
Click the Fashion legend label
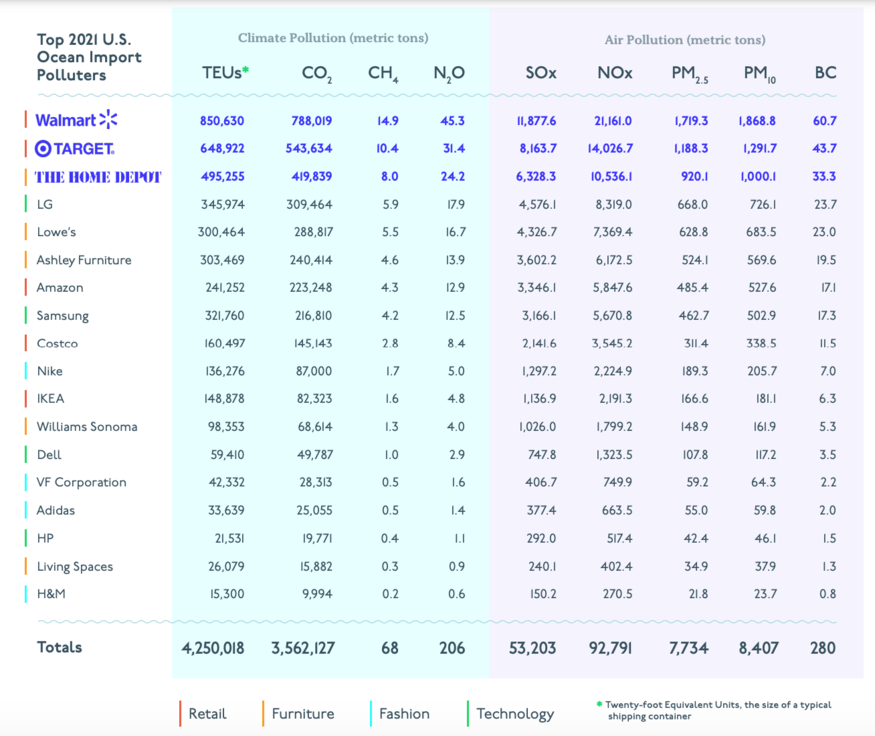coord(405,714)
